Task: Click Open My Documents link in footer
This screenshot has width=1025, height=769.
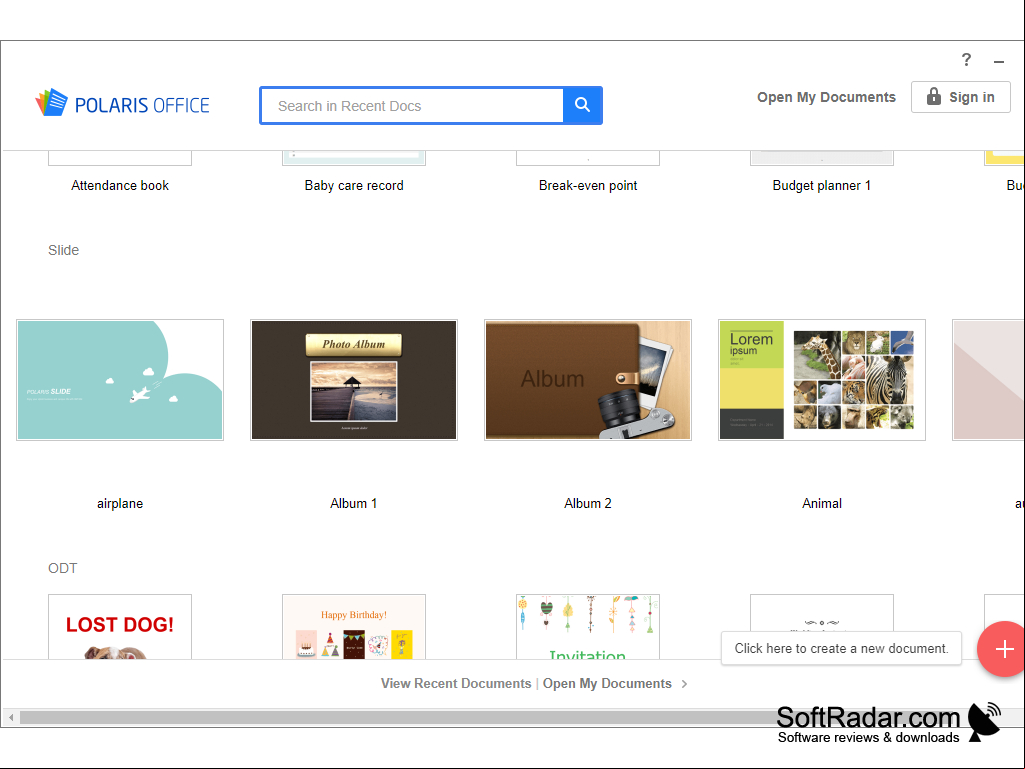Action: (607, 683)
